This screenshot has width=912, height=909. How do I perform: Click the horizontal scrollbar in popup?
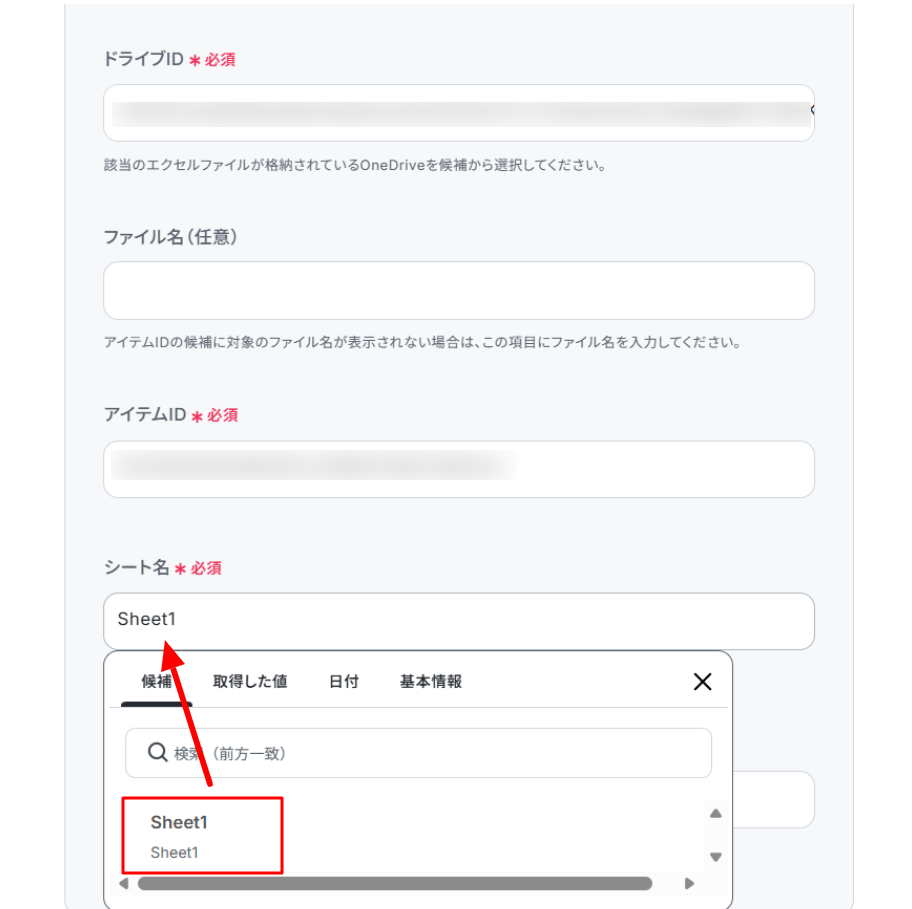tap(394, 883)
